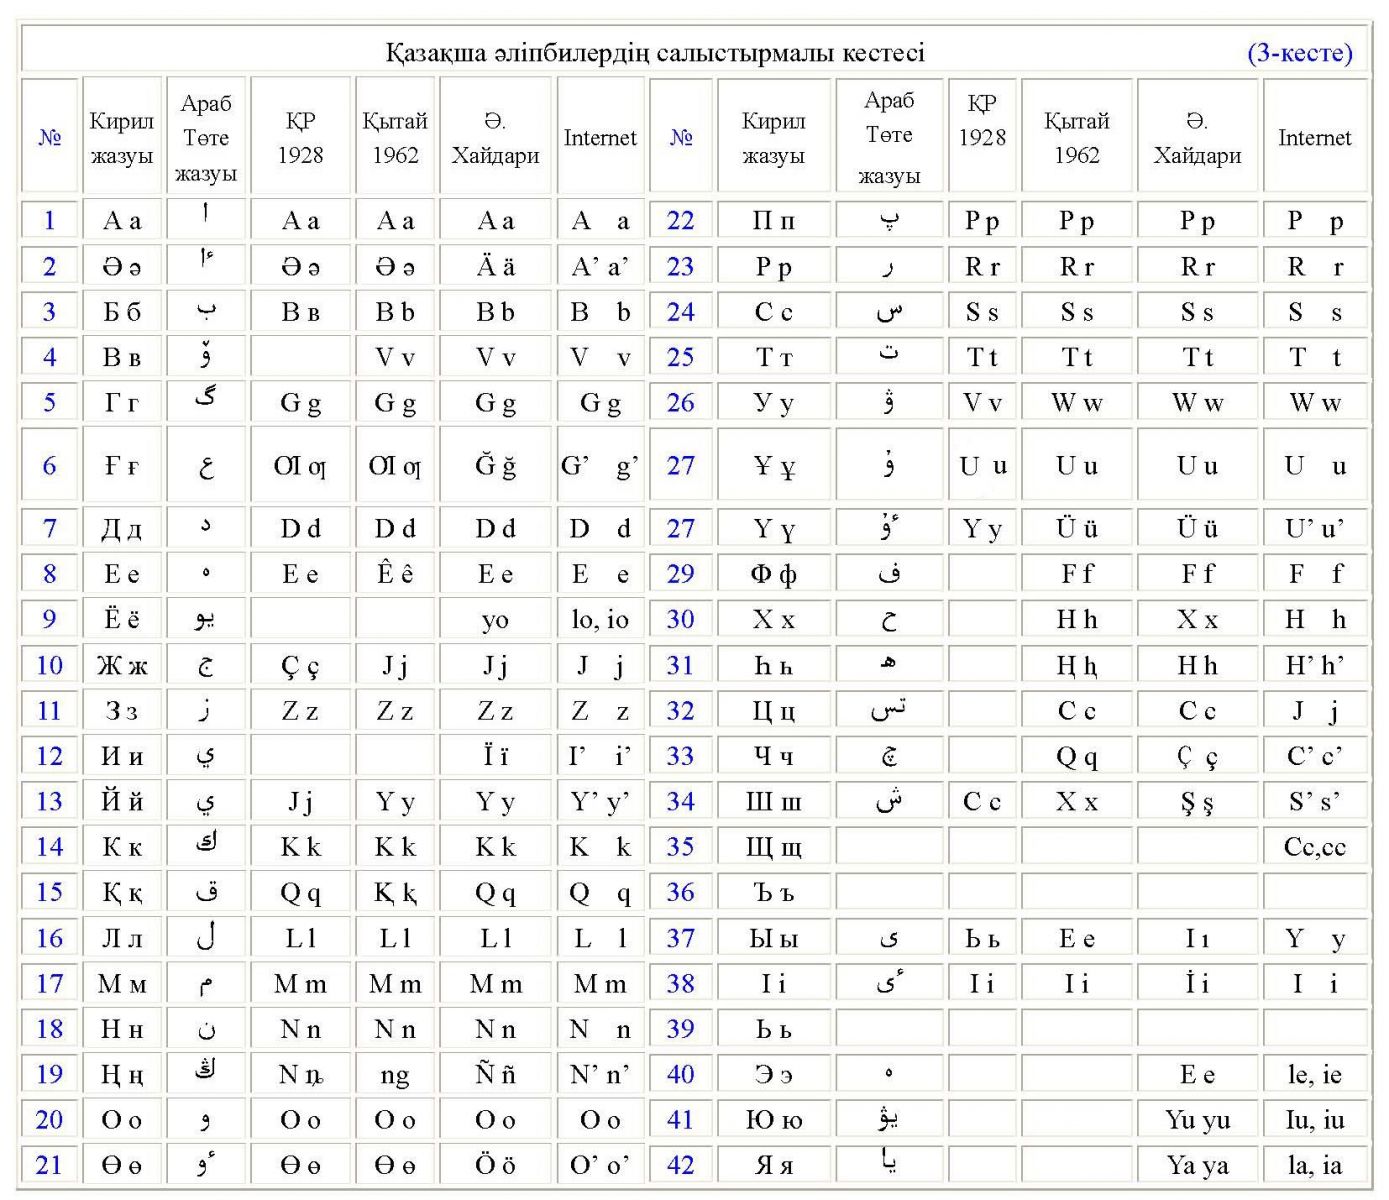The image size is (1389, 1200).
Task: Open row number 22 link for П п
Action: click(680, 221)
